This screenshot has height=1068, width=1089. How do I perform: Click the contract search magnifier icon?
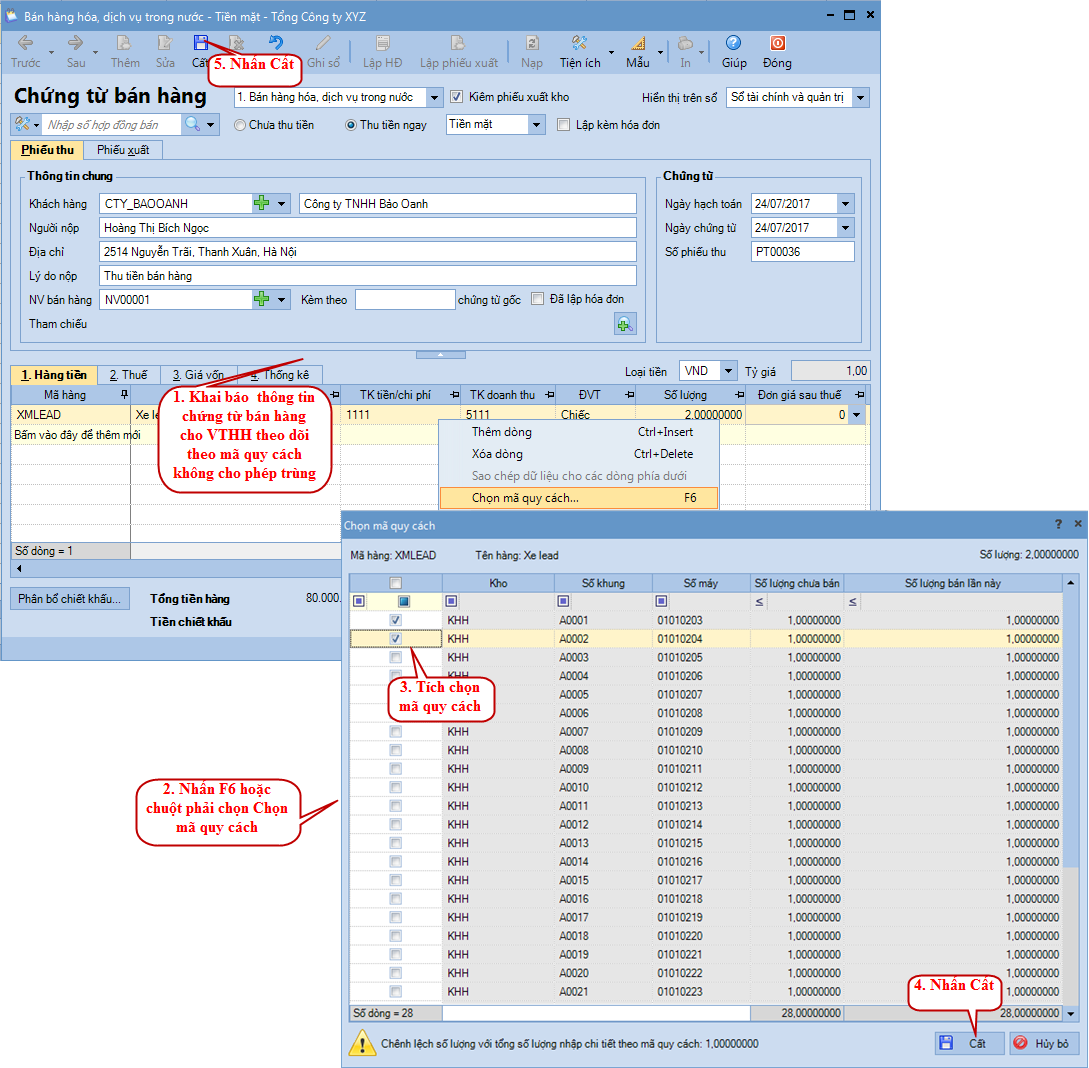(191, 125)
